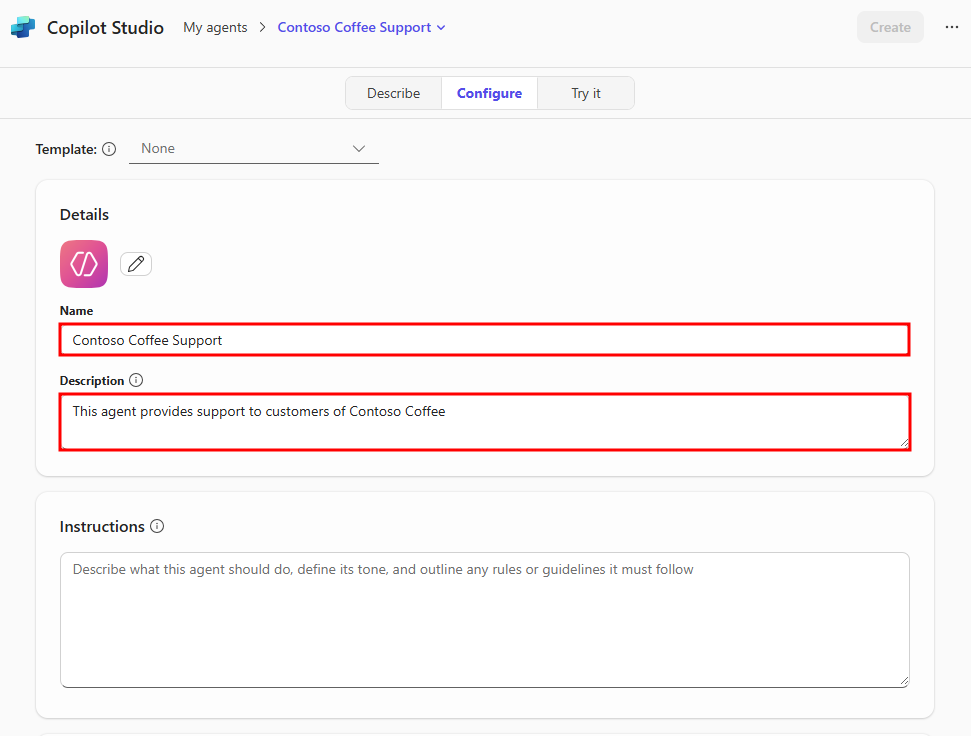
Task: Click the Copilot Studio logo icon
Action: pyautogui.click(x=23, y=28)
